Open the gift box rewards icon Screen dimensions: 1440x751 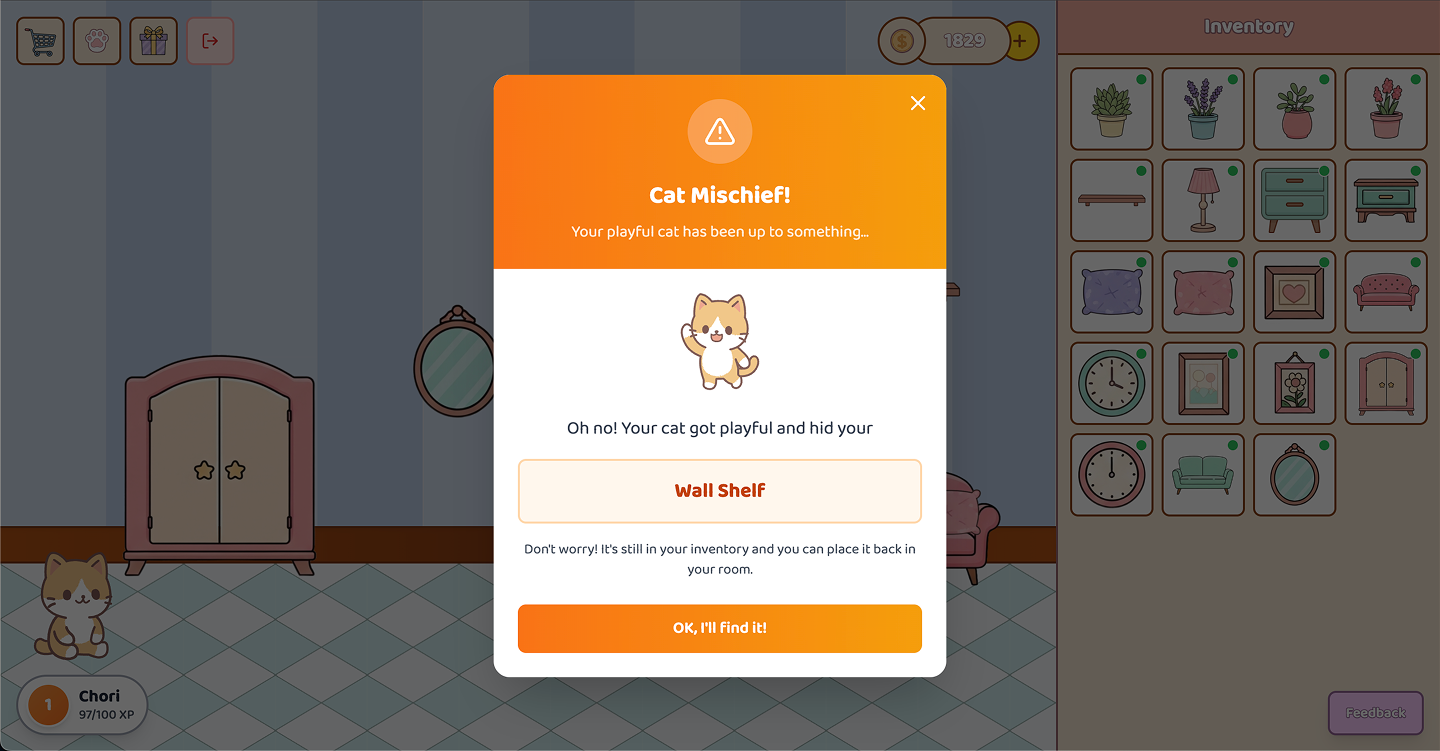pyautogui.click(x=153, y=41)
